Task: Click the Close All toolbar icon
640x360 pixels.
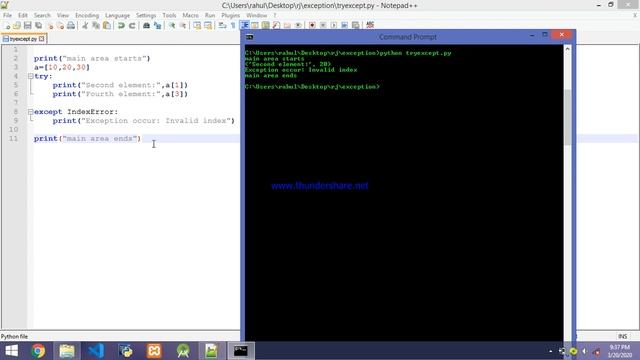Action: [x=60, y=25]
